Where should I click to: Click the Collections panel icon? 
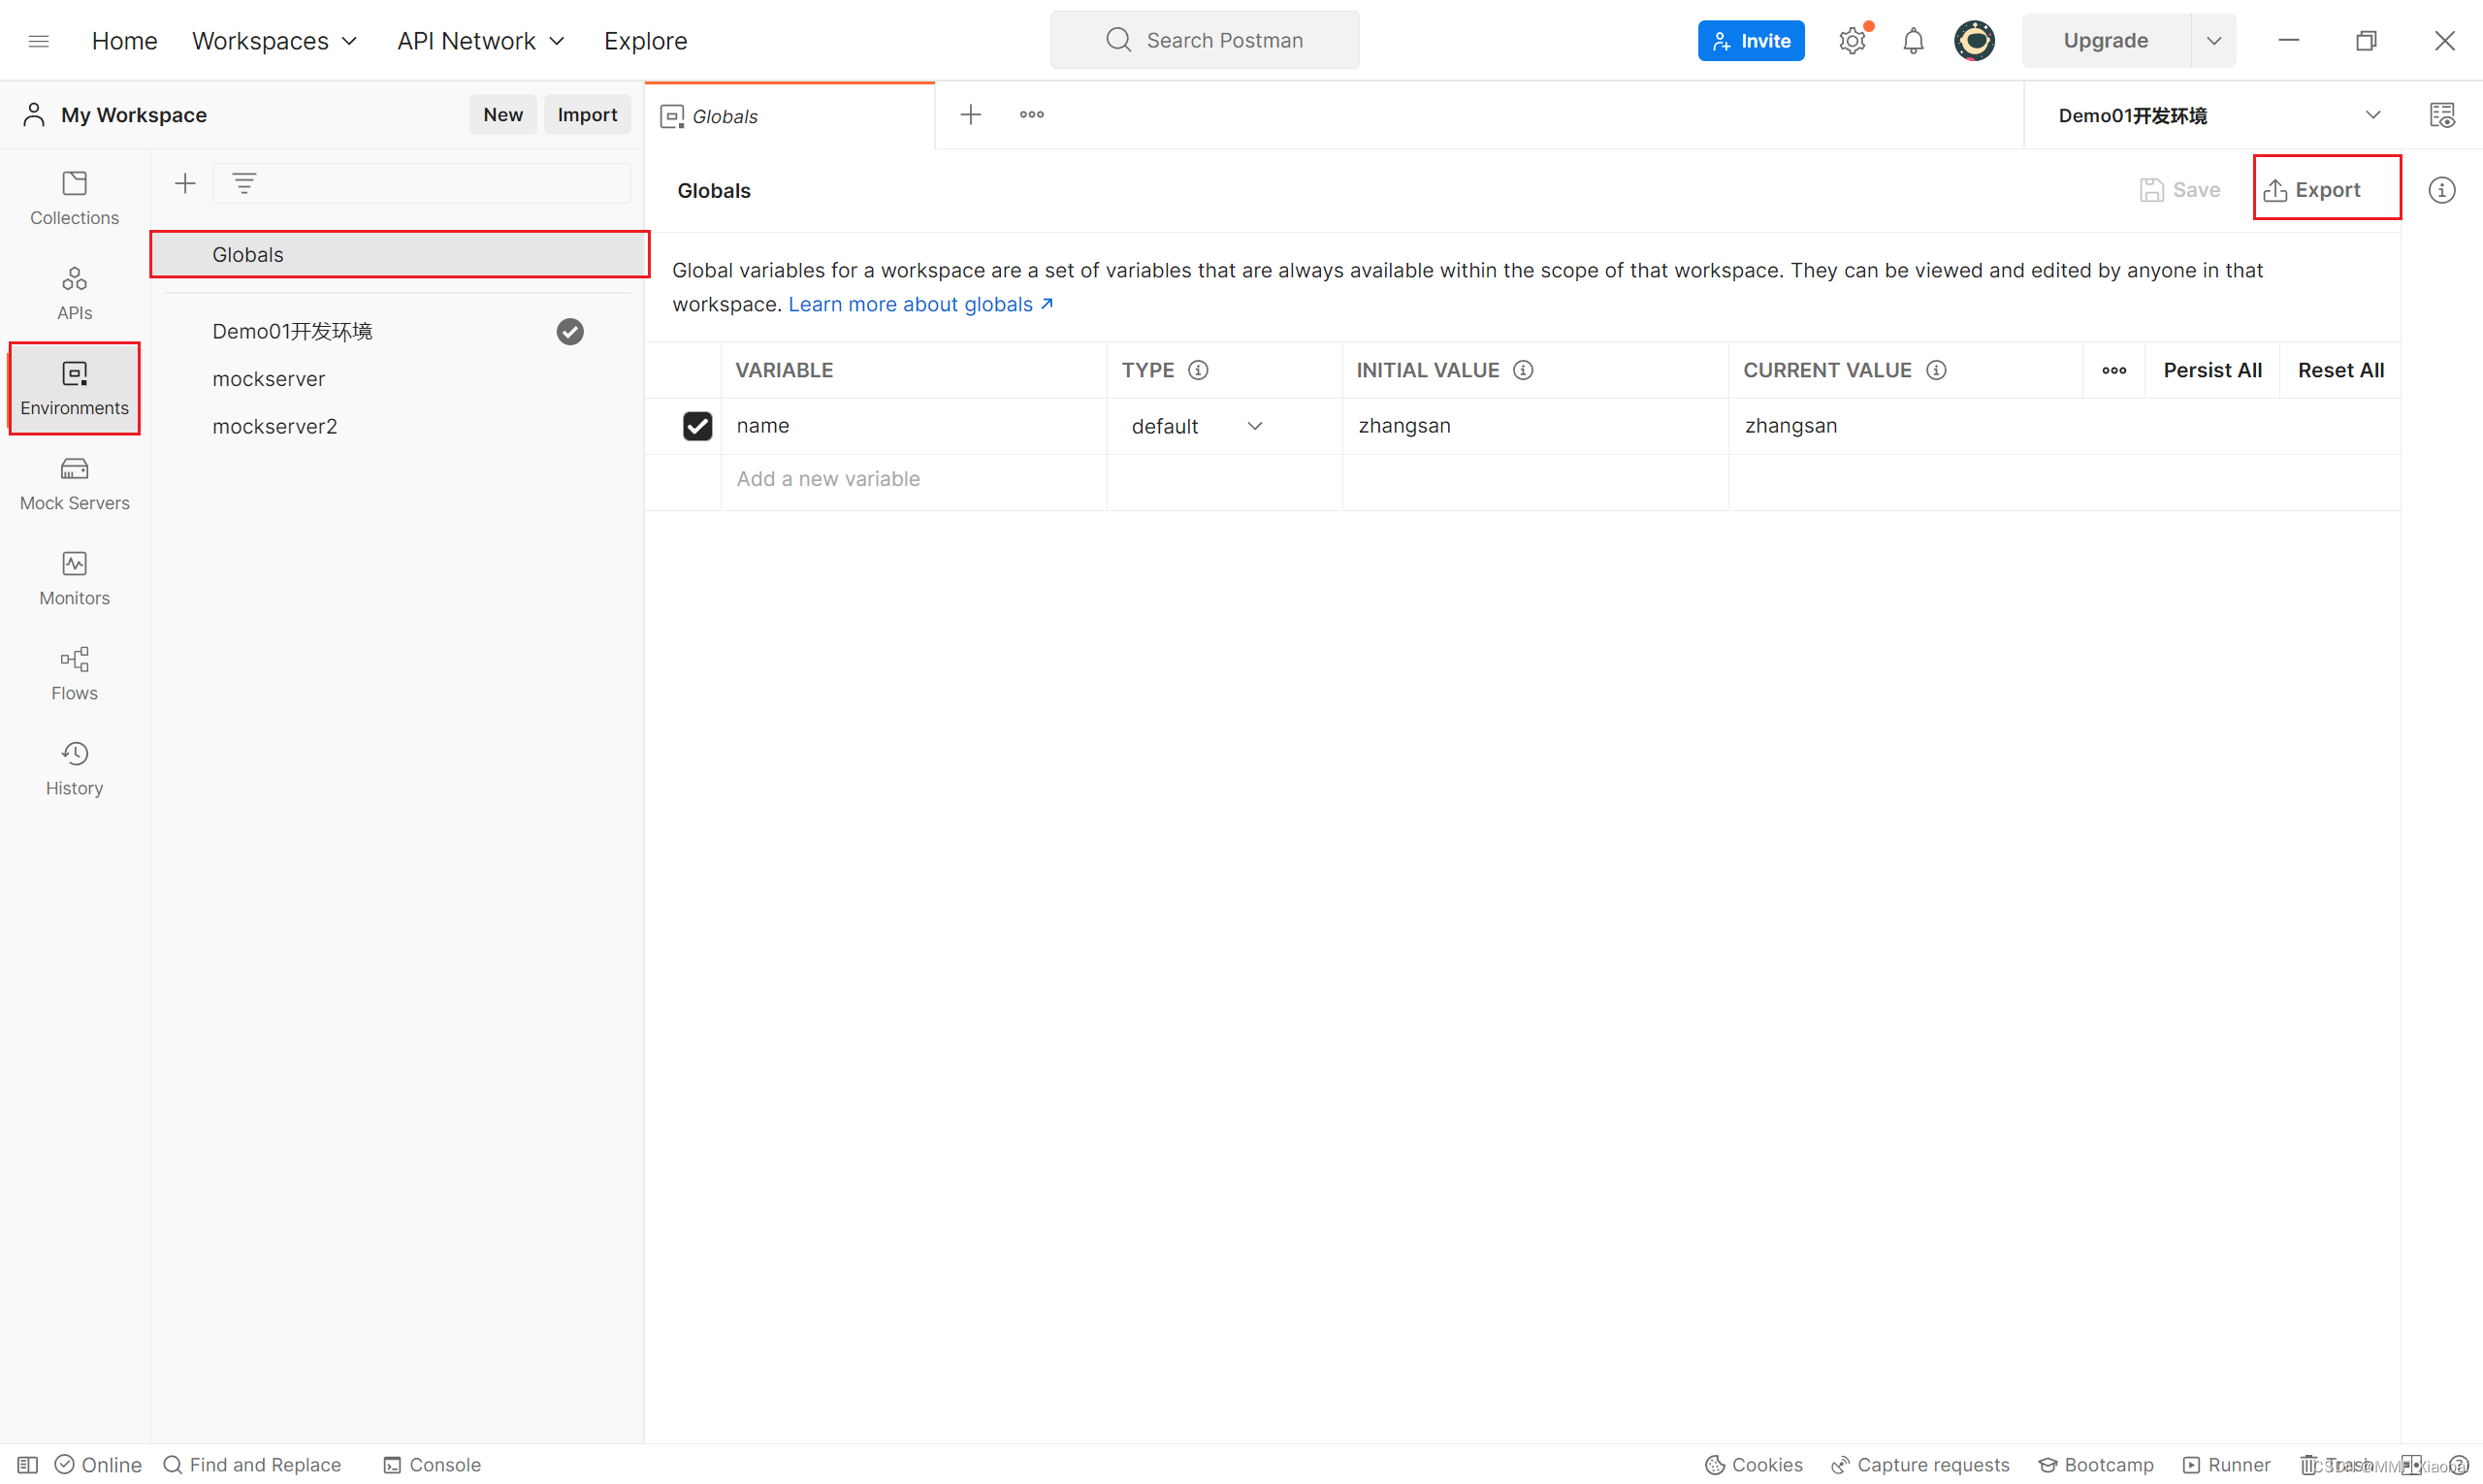click(x=74, y=200)
